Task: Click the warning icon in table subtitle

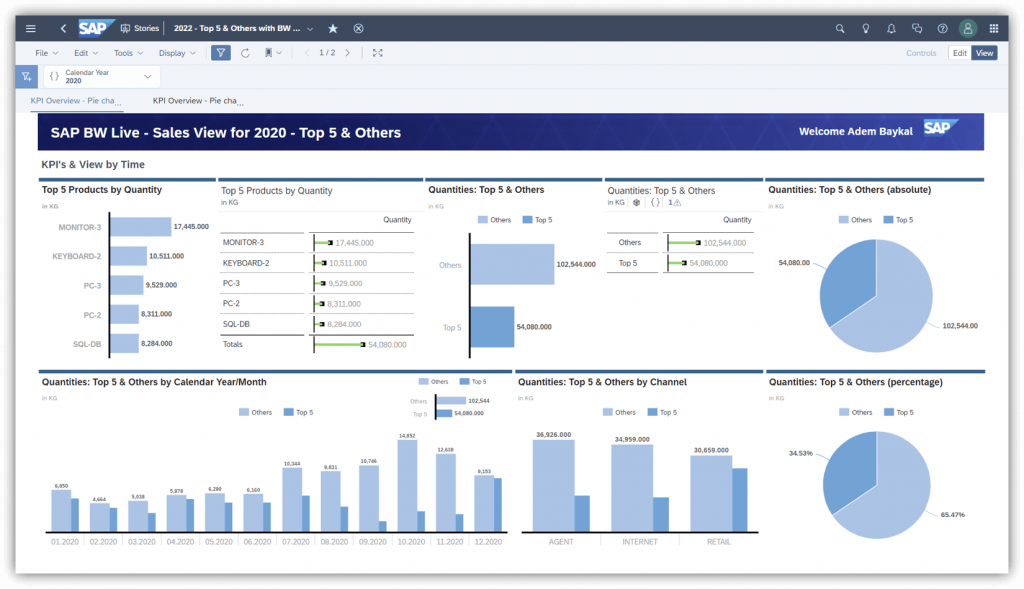Action: (x=677, y=203)
